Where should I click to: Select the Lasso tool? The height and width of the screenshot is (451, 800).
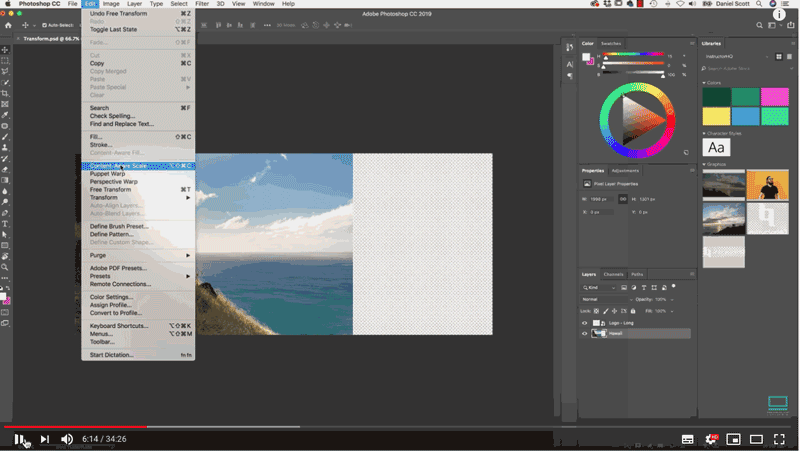(5, 71)
